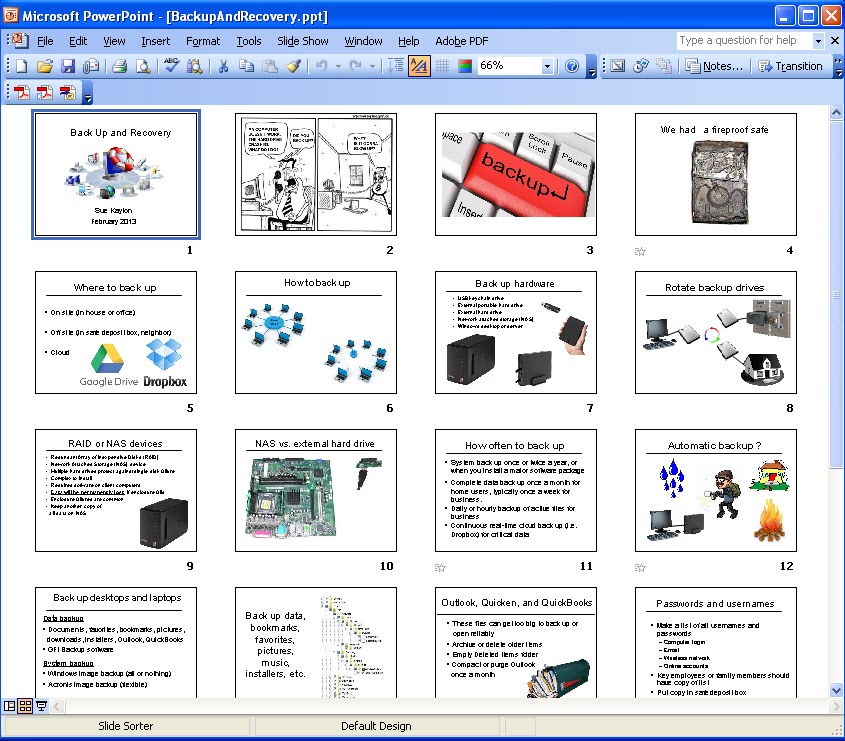Open the Slide Show menu
This screenshot has width=845, height=741.
pyautogui.click(x=303, y=41)
